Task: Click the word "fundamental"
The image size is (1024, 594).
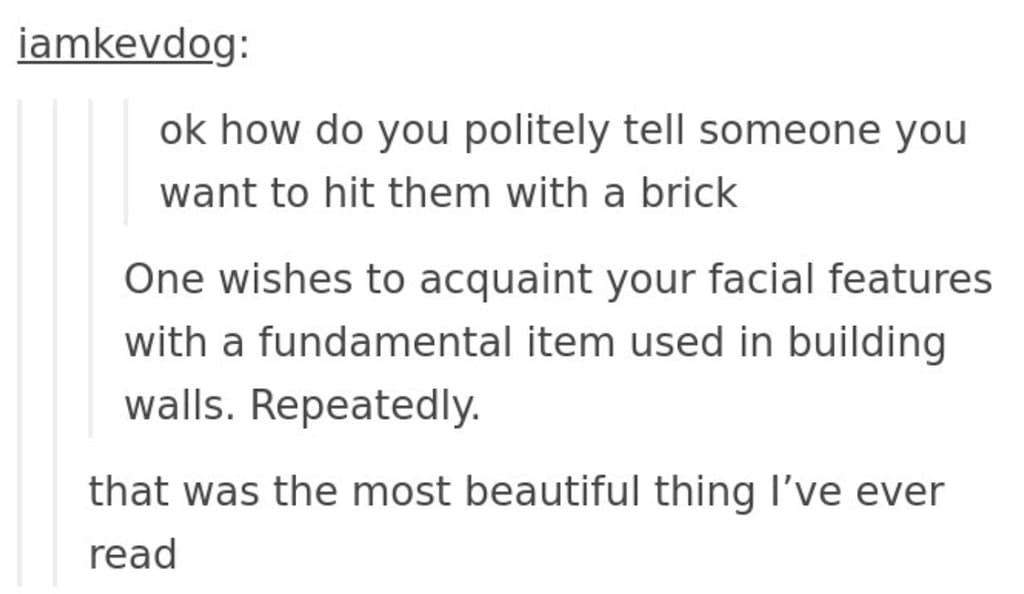Action: click(x=385, y=342)
